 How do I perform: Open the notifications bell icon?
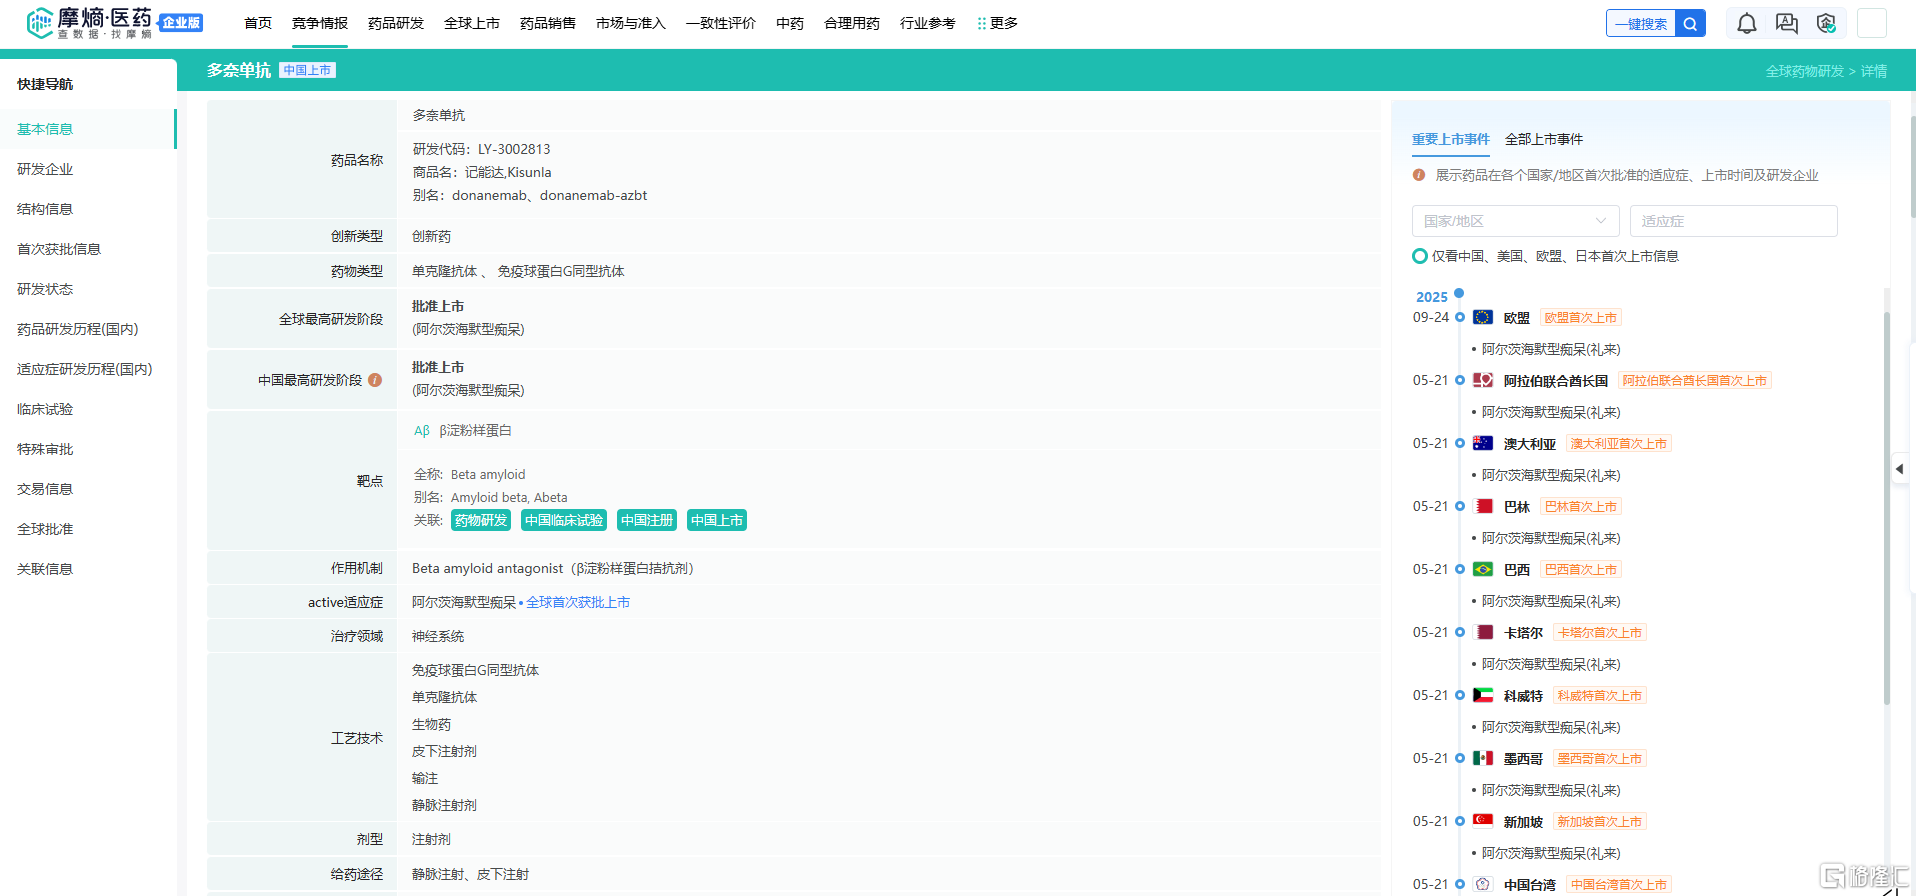pos(1747,23)
